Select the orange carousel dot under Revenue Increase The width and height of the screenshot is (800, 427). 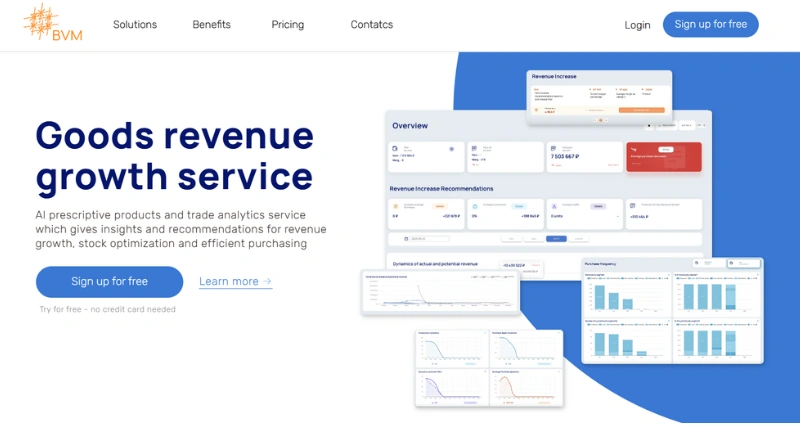click(600, 120)
